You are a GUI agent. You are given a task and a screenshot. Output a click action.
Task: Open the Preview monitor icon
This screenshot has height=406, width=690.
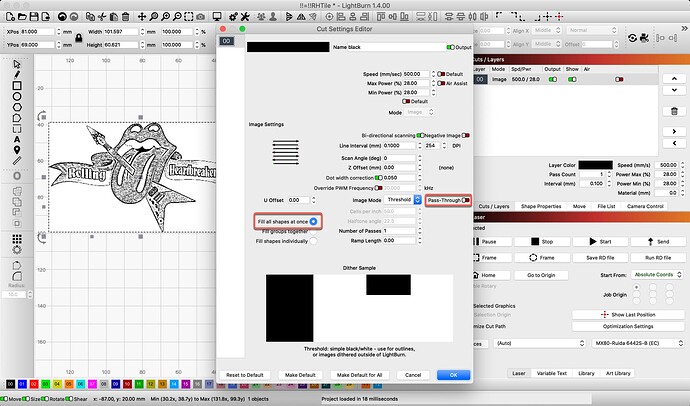(x=217, y=17)
